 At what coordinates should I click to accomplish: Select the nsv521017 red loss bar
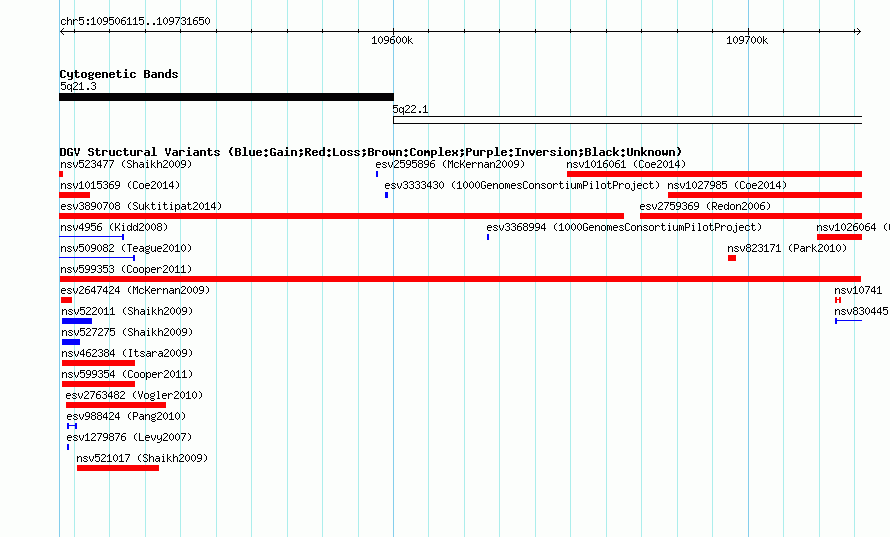[x=118, y=468]
